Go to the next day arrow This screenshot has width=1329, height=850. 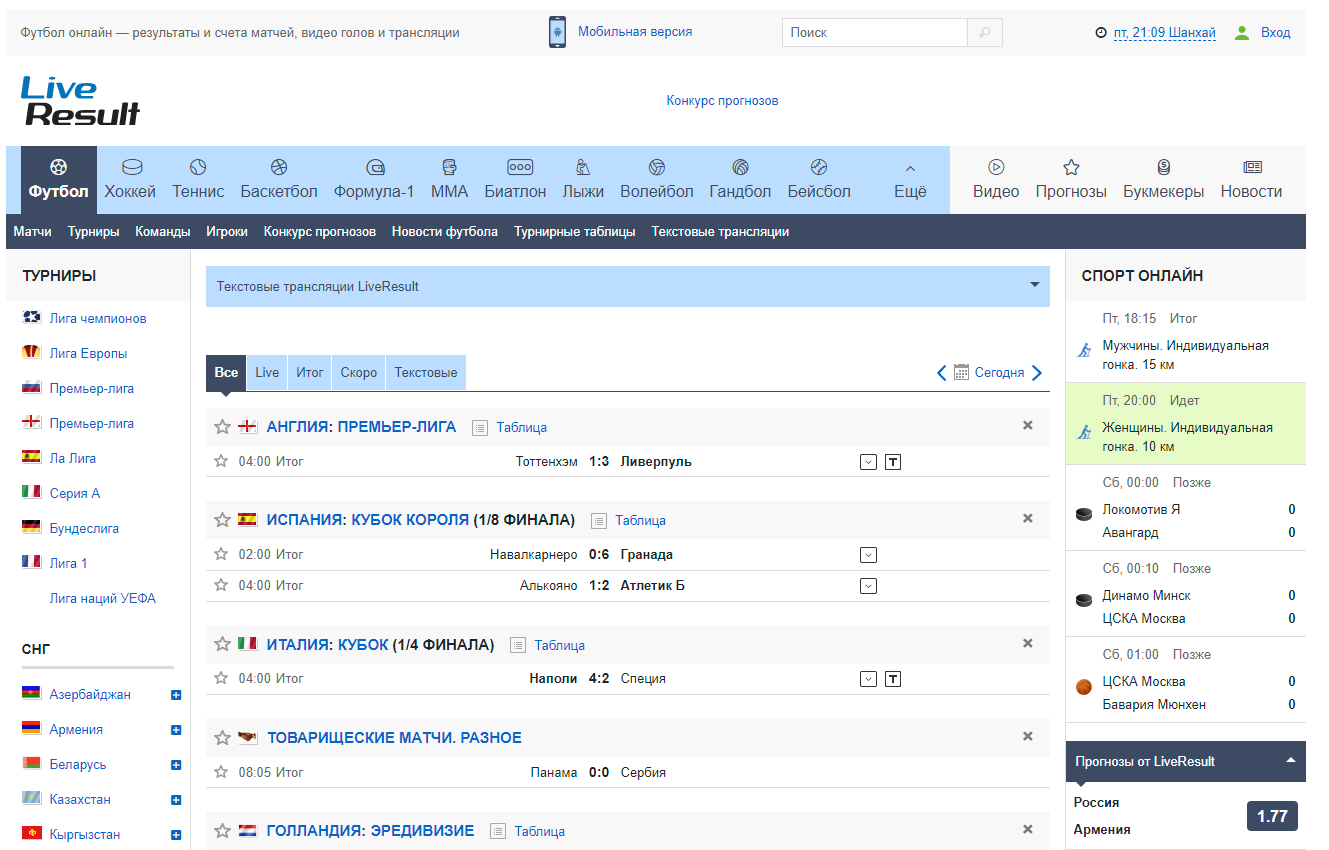[1037, 373]
